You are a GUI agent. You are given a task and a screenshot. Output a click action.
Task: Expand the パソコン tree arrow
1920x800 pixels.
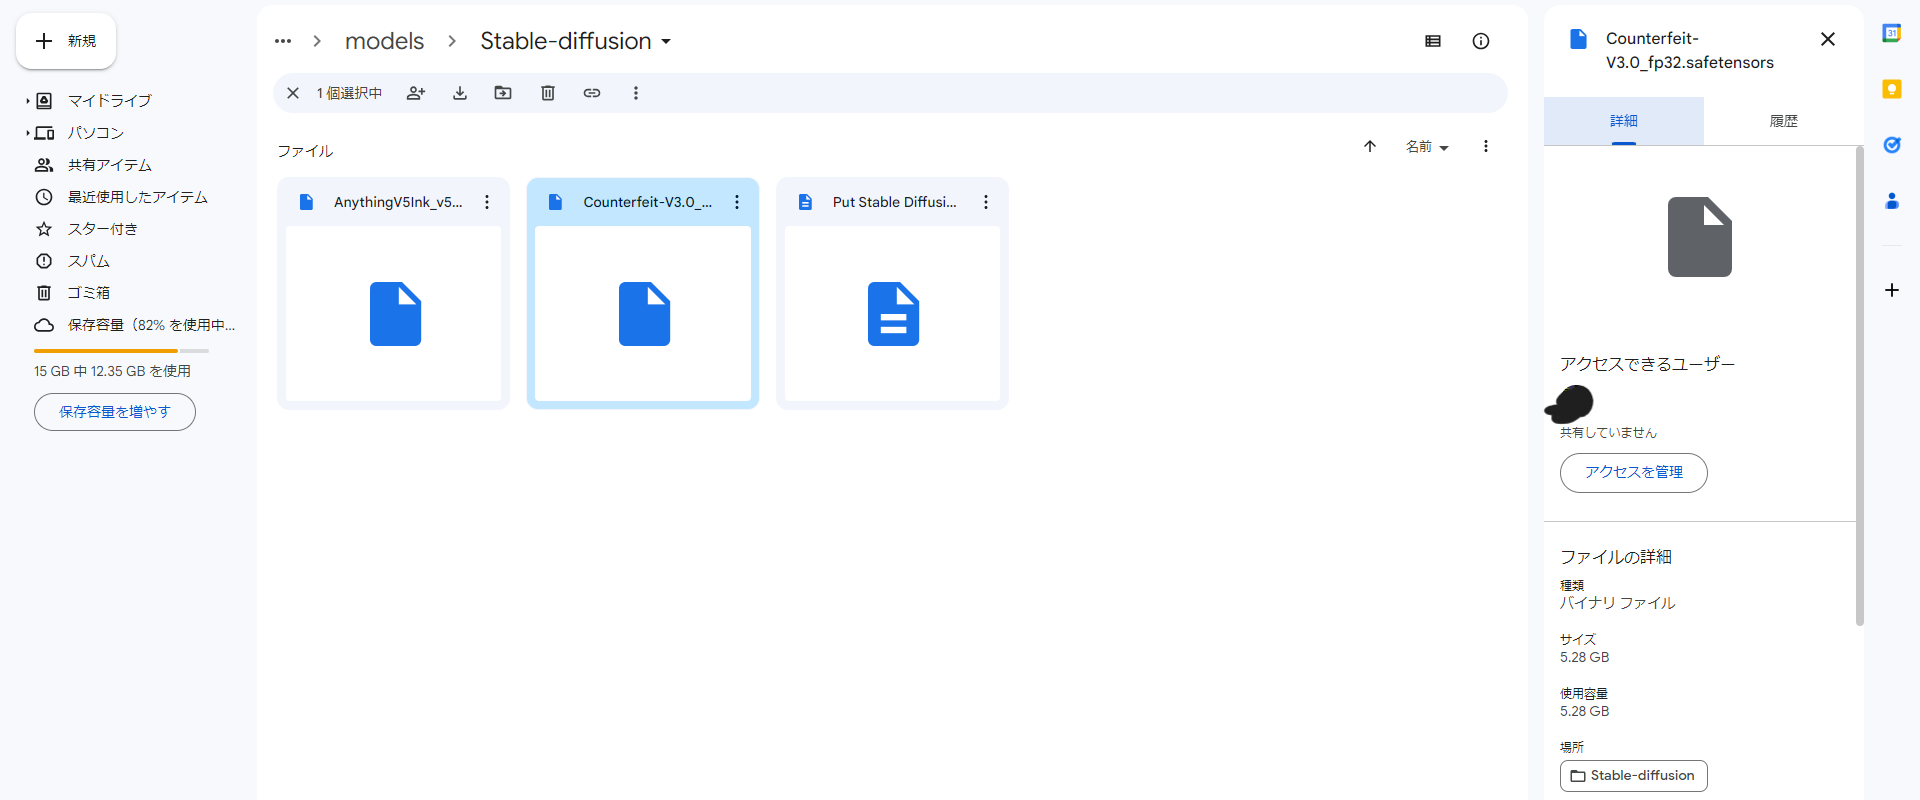tap(27, 133)
